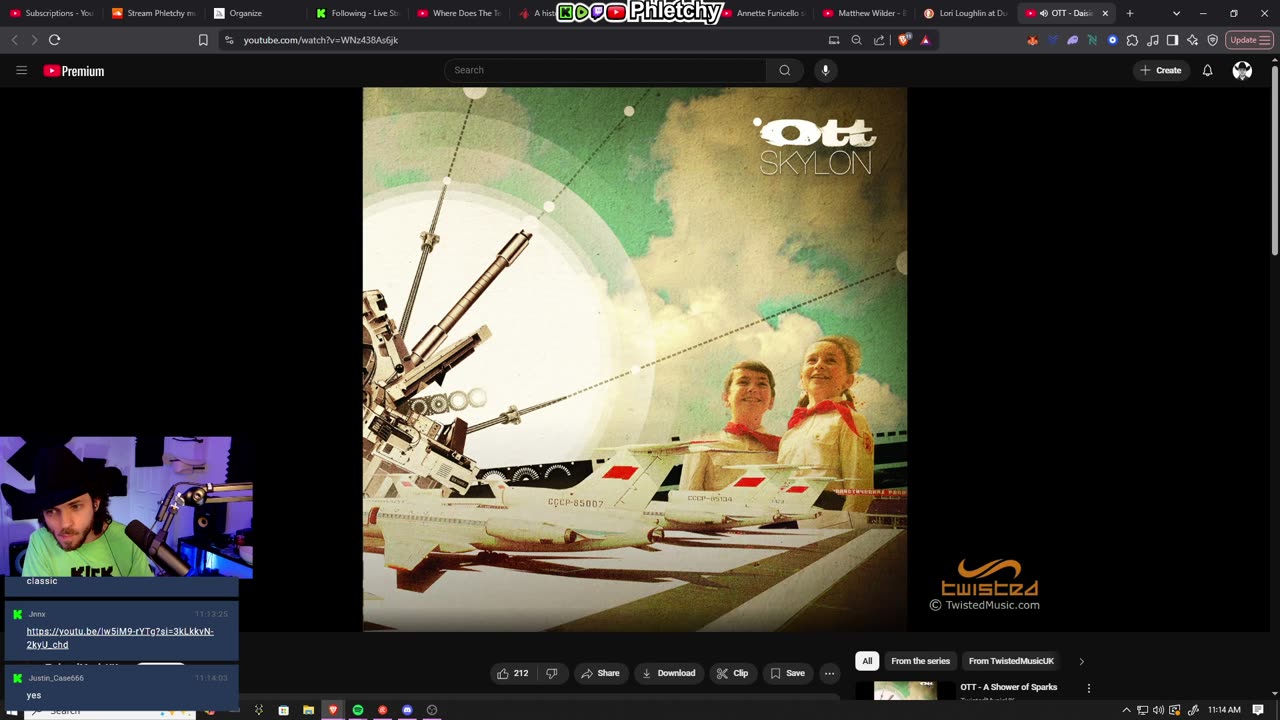Viewport: 1280px width, 720px height.
Task: Select the All filter chip
Action: tap(867, 661)
